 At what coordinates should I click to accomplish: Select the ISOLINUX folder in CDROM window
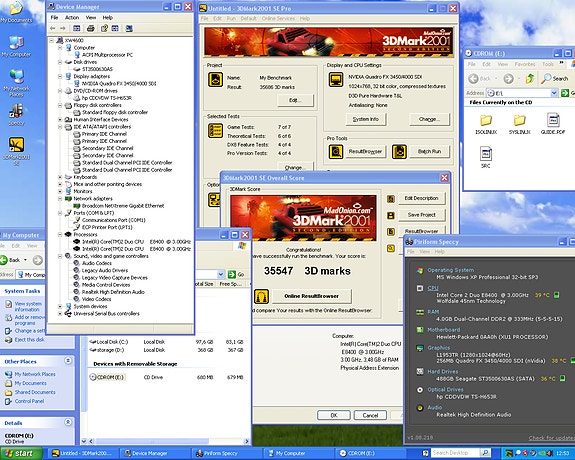click(486, 124)
